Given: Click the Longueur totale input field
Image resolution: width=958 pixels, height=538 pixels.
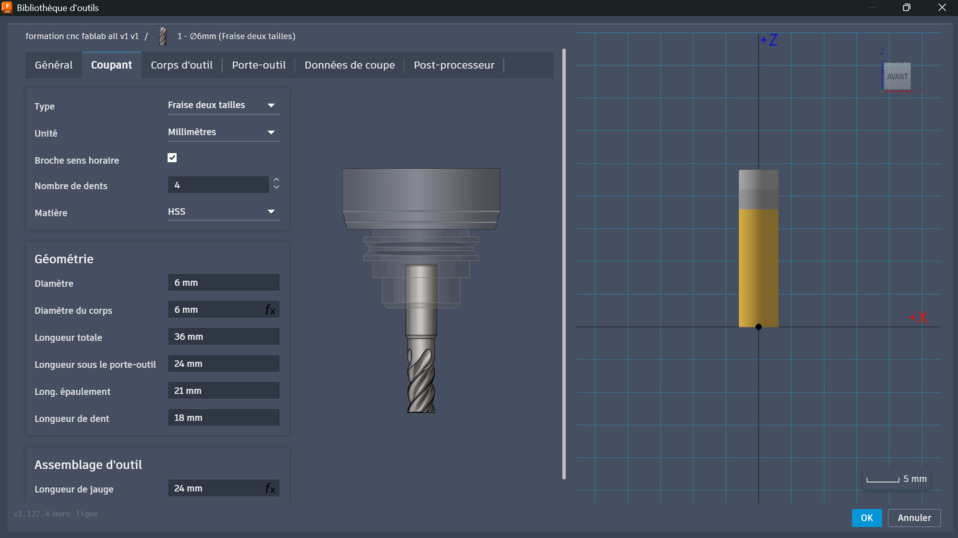Looking at the screenshot, I should [223, 337].
